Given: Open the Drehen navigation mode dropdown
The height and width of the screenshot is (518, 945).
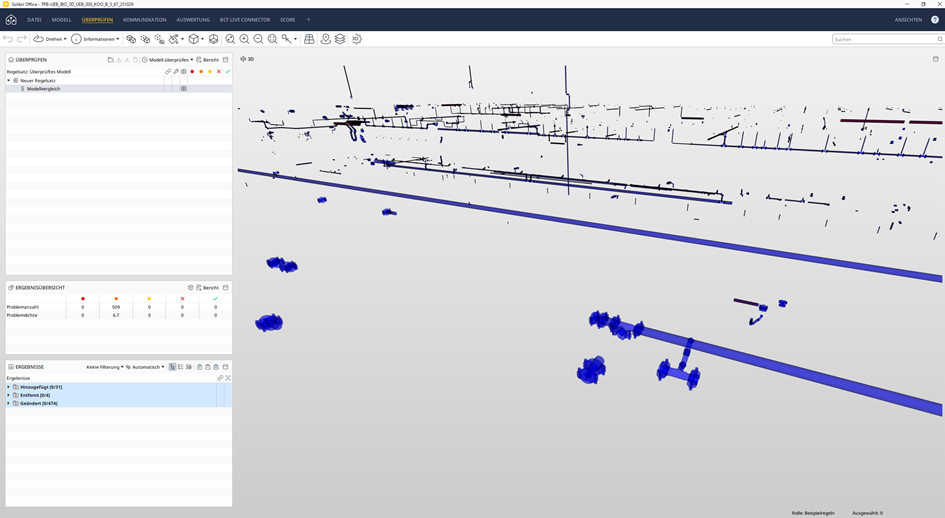Looking at the screenshot, I should click(49, 39).
